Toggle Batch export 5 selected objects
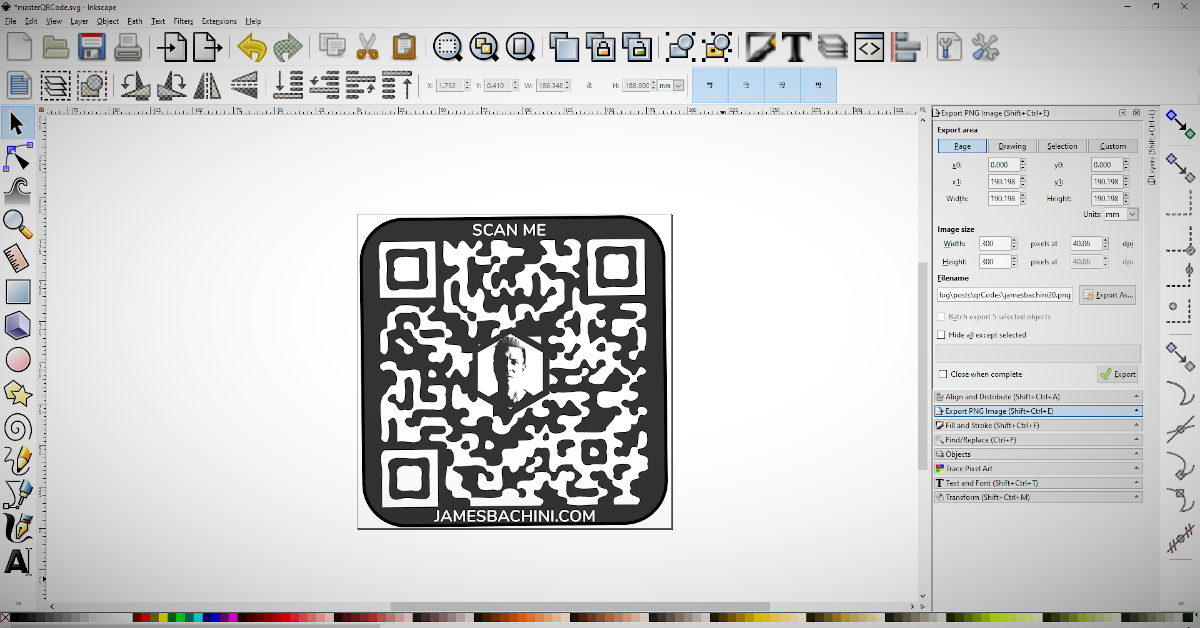1200x628 pixels. tap(941, 316)
